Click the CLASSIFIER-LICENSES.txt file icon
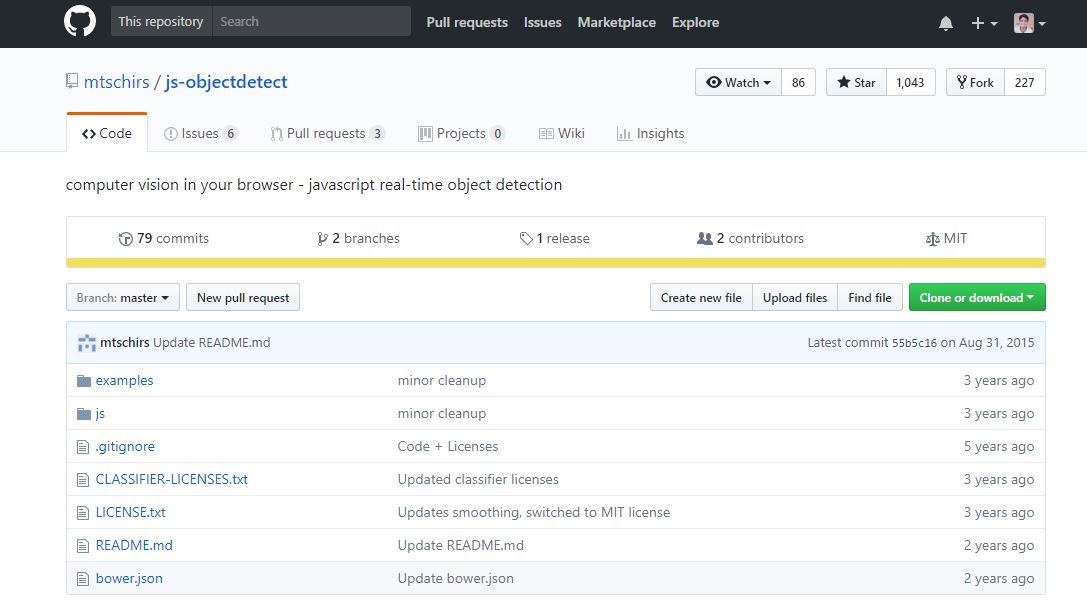1087x604 pixels. click(x=83, y=480)
